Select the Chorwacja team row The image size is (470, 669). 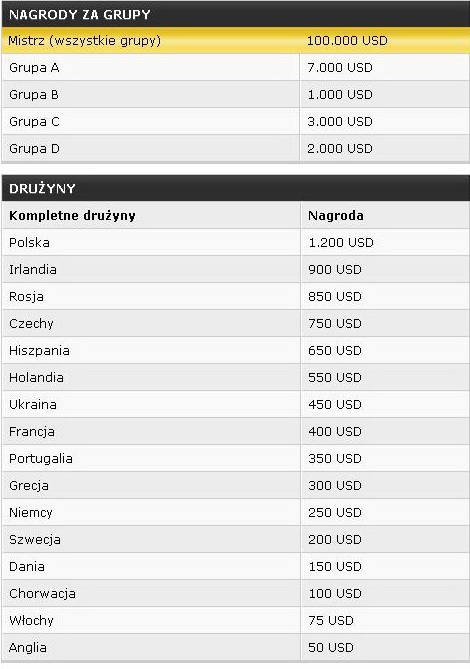235,593
